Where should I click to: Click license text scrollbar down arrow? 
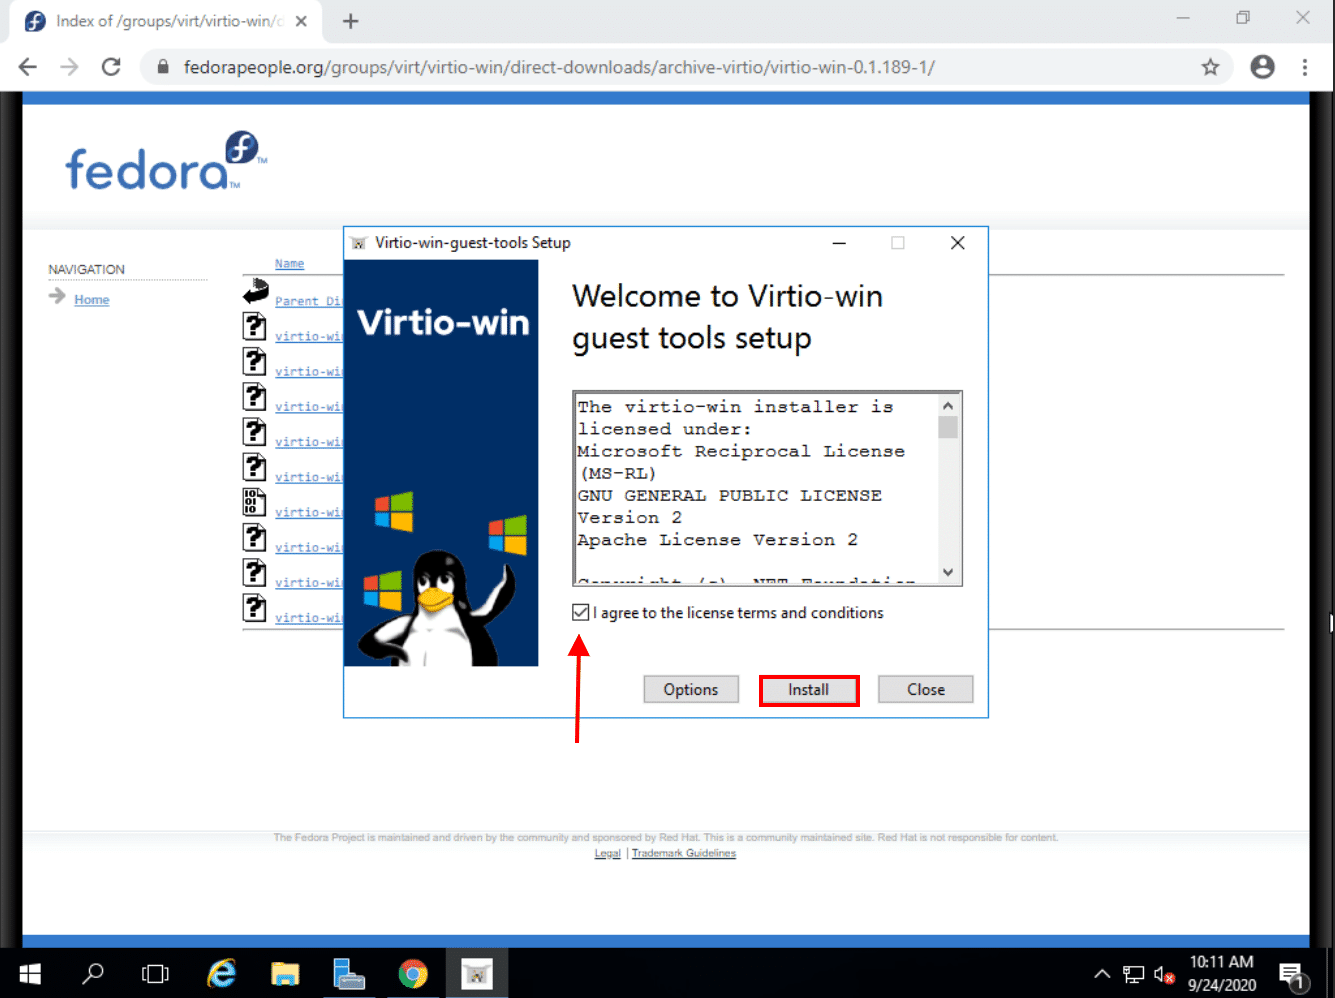coord(948,573)
